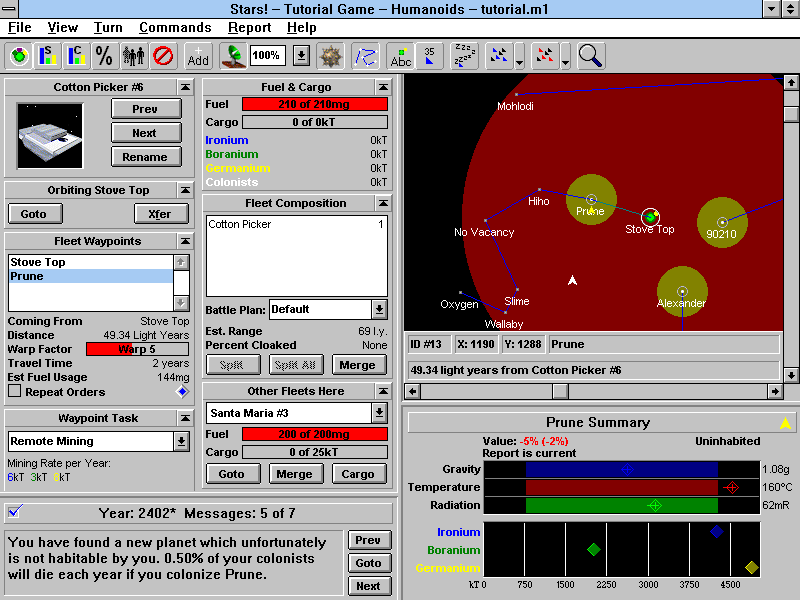The height and width of the screenshot is (600, 800).
Task: Toggle ship counts icon labeled 35
Action: point(429,56)
